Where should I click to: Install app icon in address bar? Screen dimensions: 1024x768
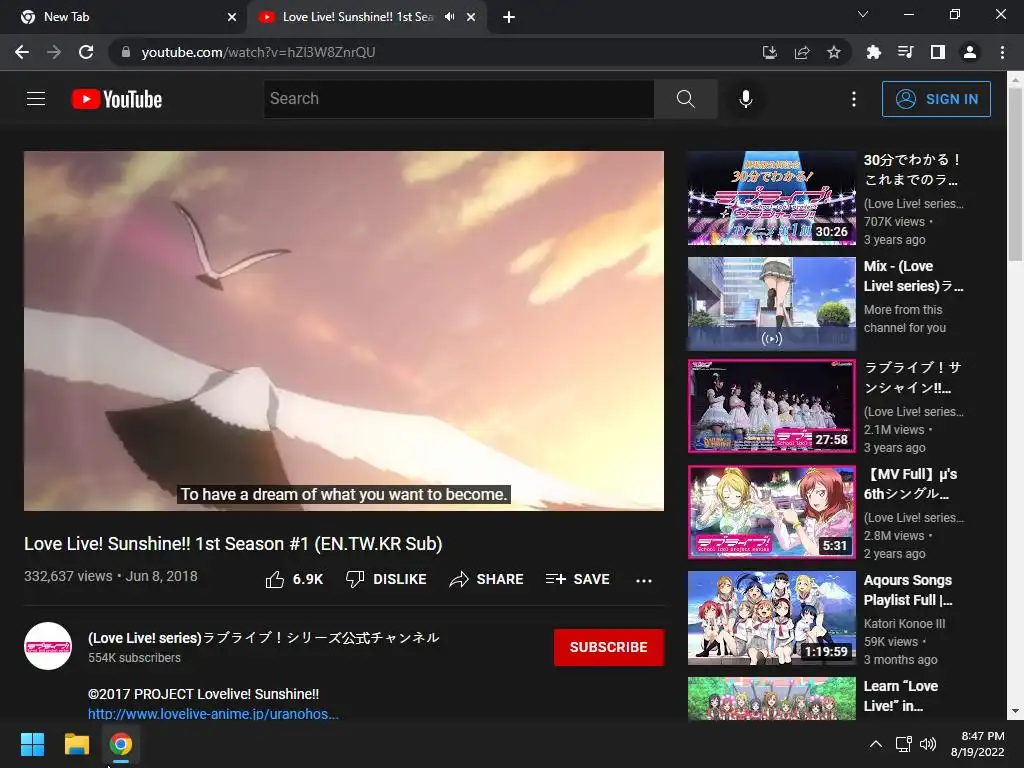pos(769,52)
